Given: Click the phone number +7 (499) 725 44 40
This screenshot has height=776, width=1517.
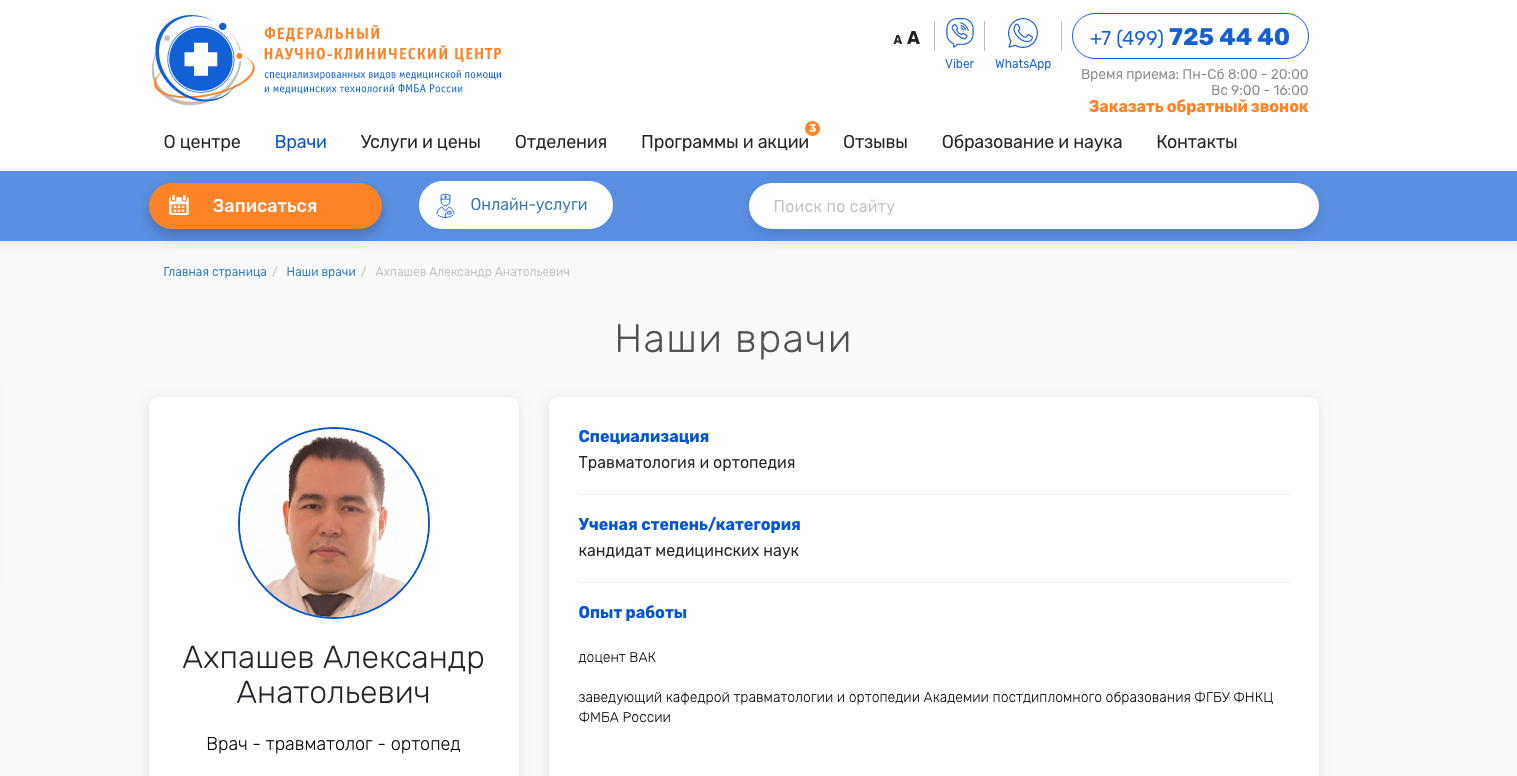Looking at the screenshot, I should [1190, 37].
